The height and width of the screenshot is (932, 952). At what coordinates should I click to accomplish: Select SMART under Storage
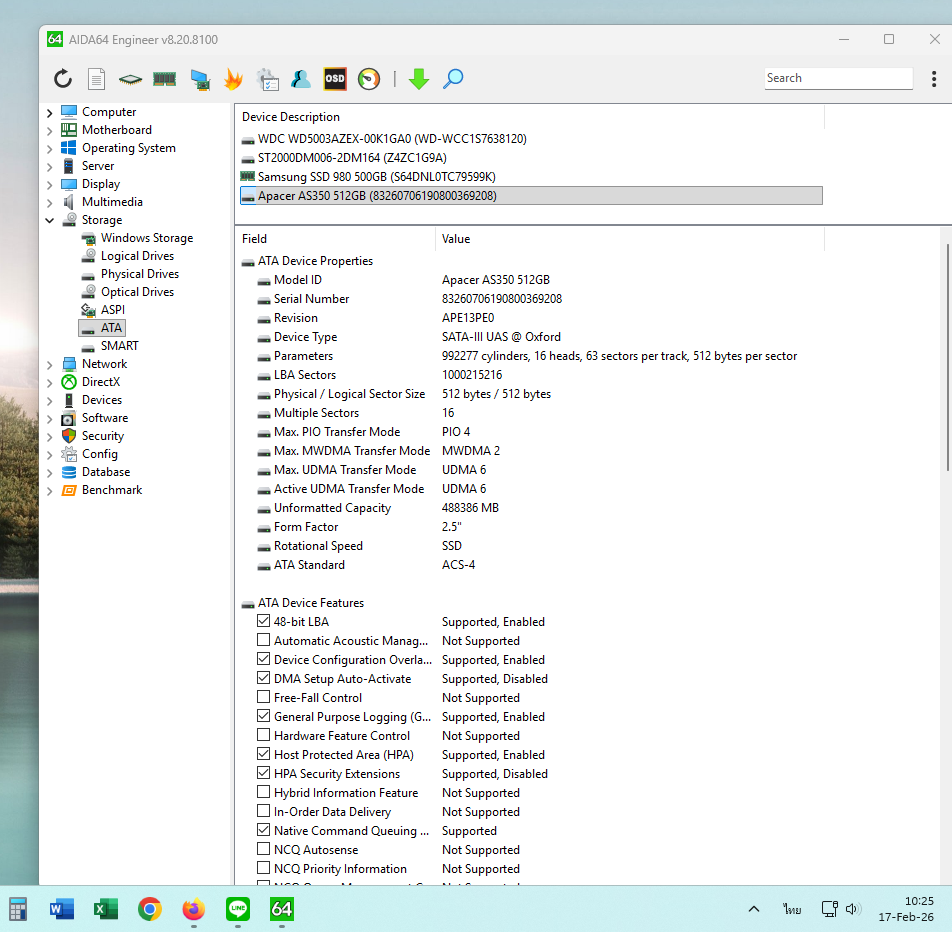pos(119,346)
